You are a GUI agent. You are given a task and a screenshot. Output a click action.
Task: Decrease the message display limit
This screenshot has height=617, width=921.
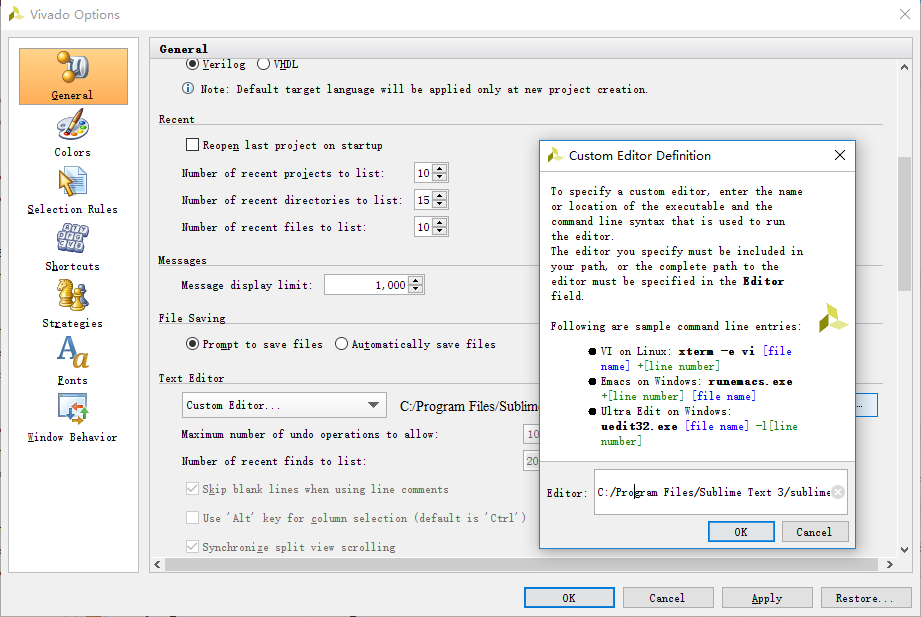coord(416,289)
